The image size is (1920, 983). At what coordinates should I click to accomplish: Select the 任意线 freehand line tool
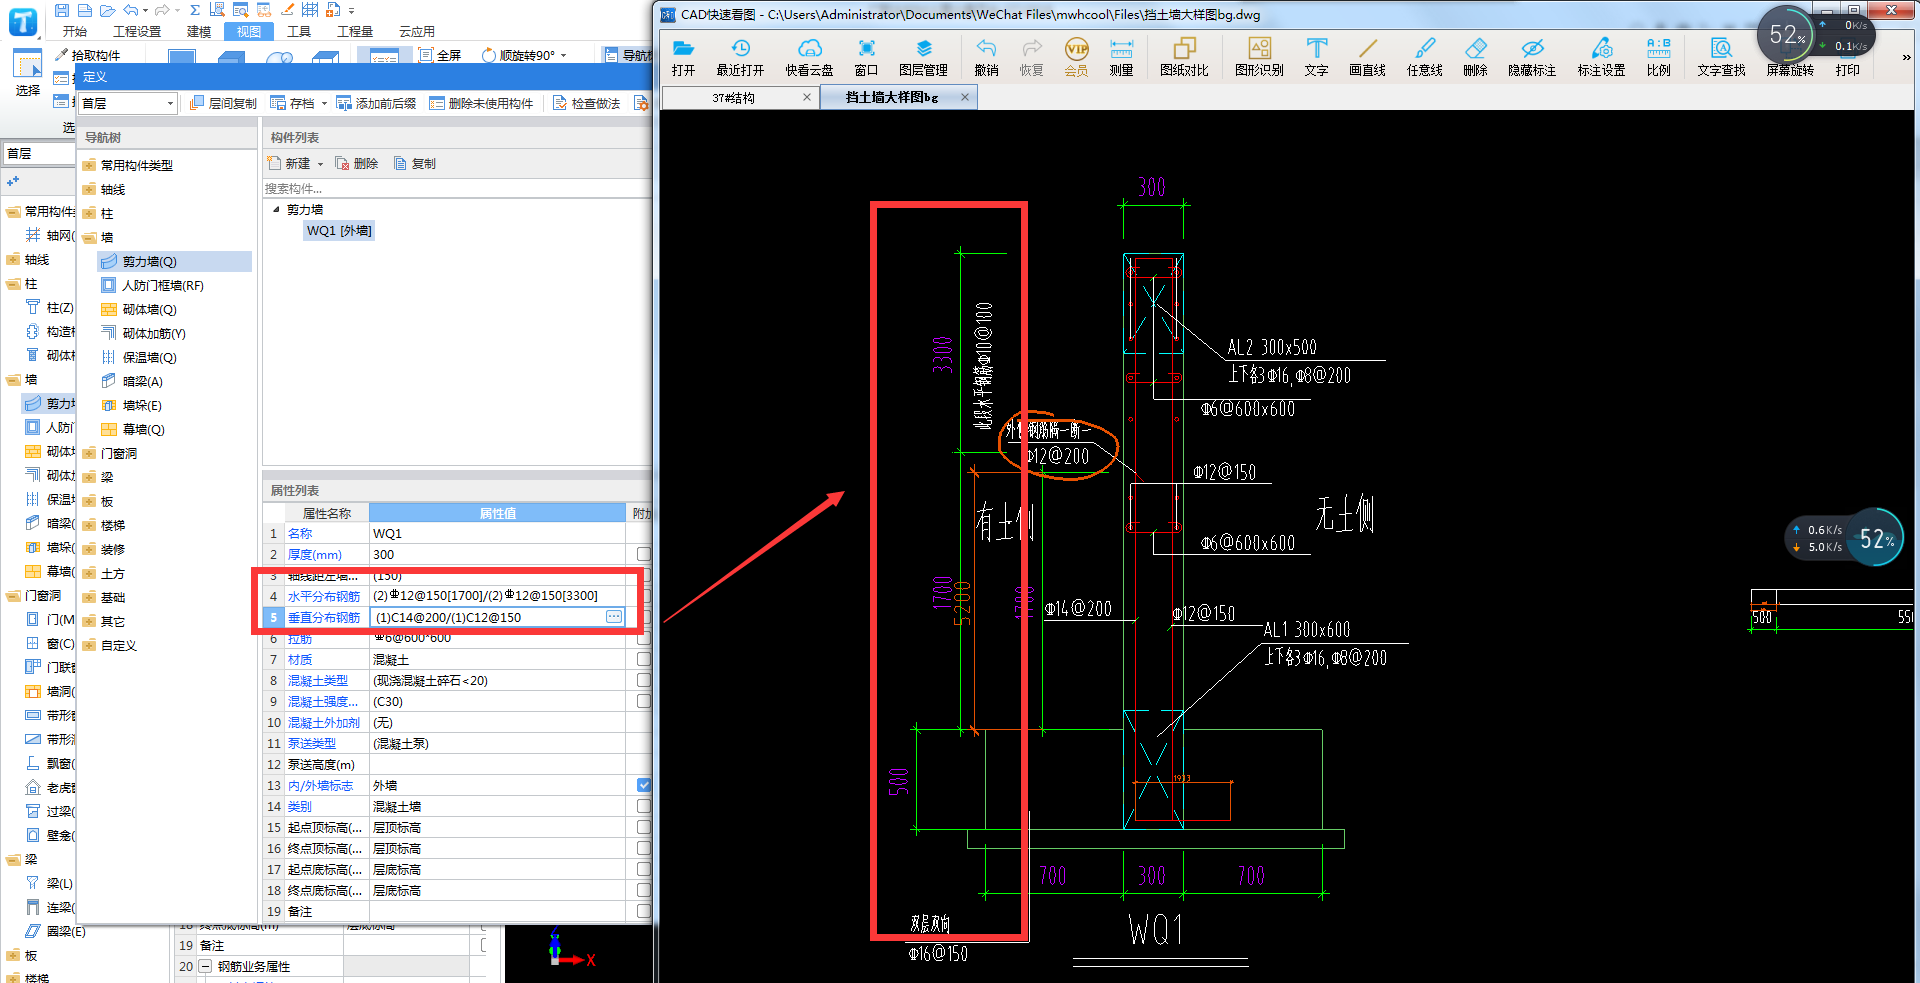[1424, 57]
